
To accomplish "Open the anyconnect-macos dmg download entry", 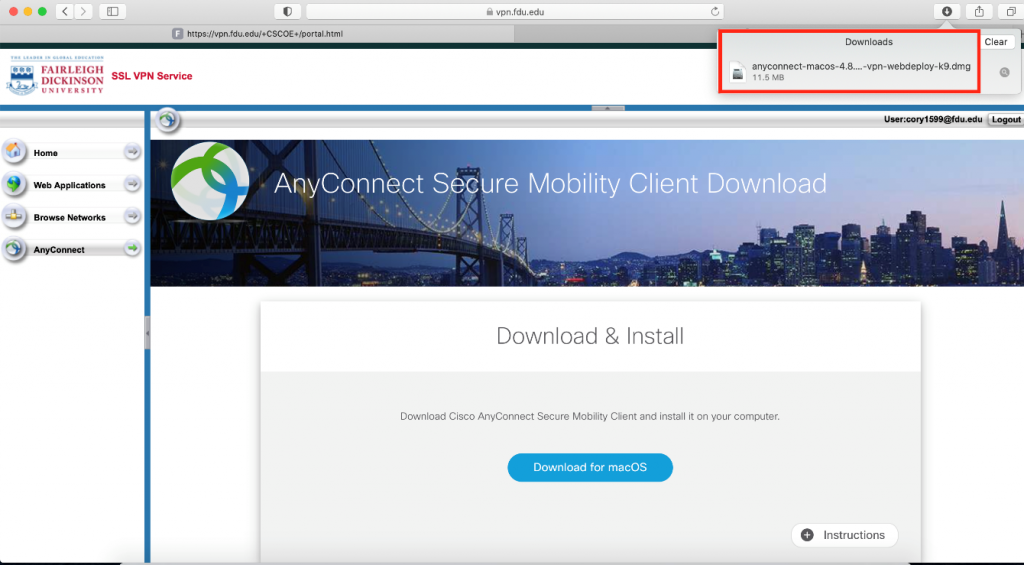I will [x=861, y=71].
